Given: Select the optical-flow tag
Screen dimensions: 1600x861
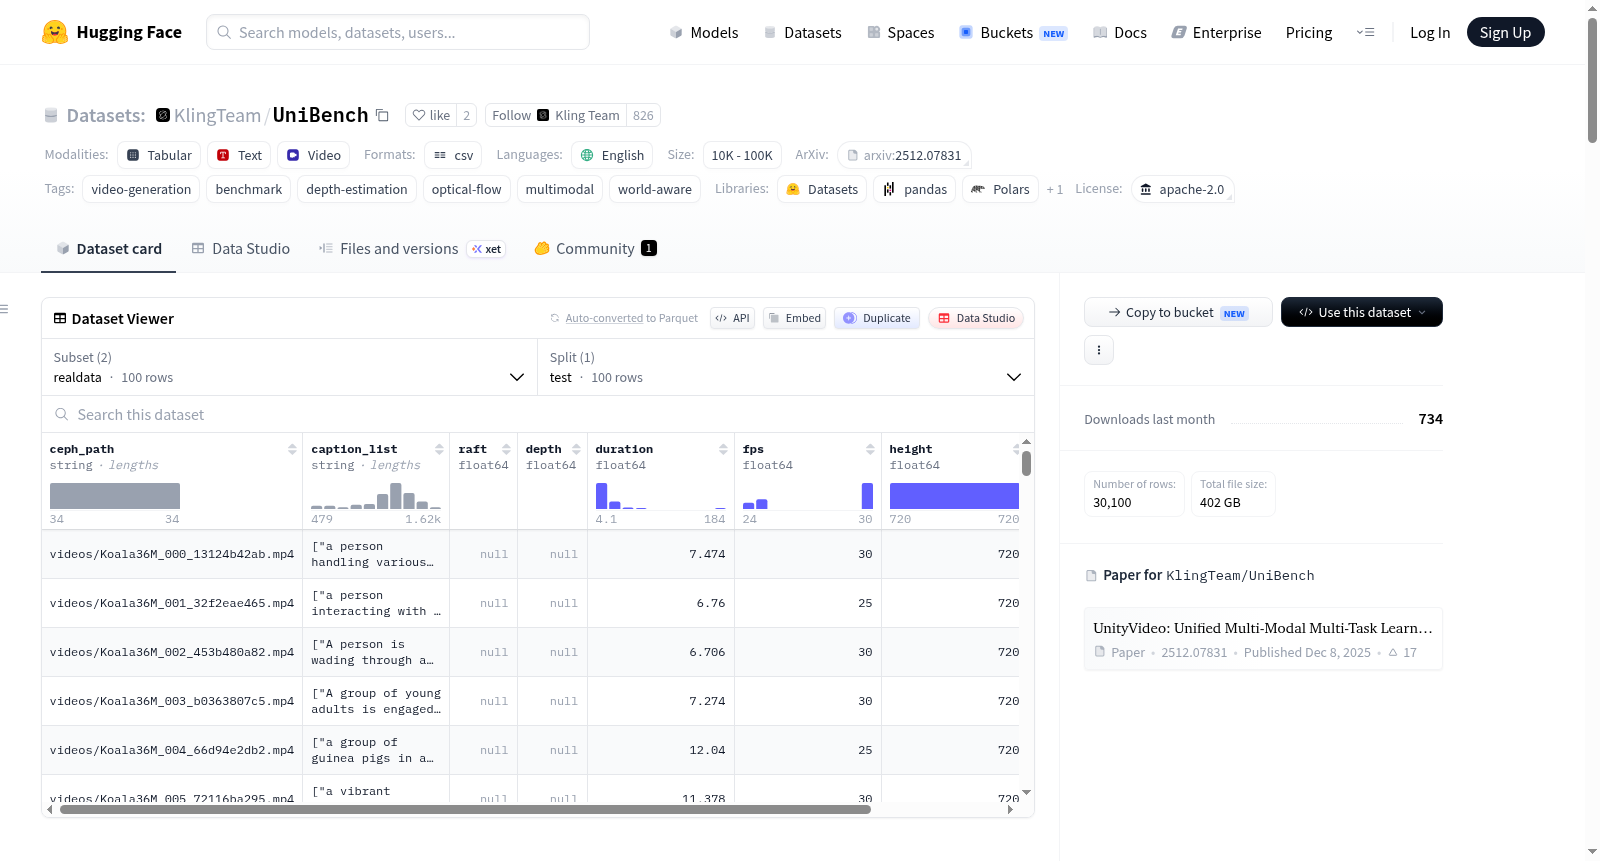Looking at the screenshot, I should click(467, 189).
